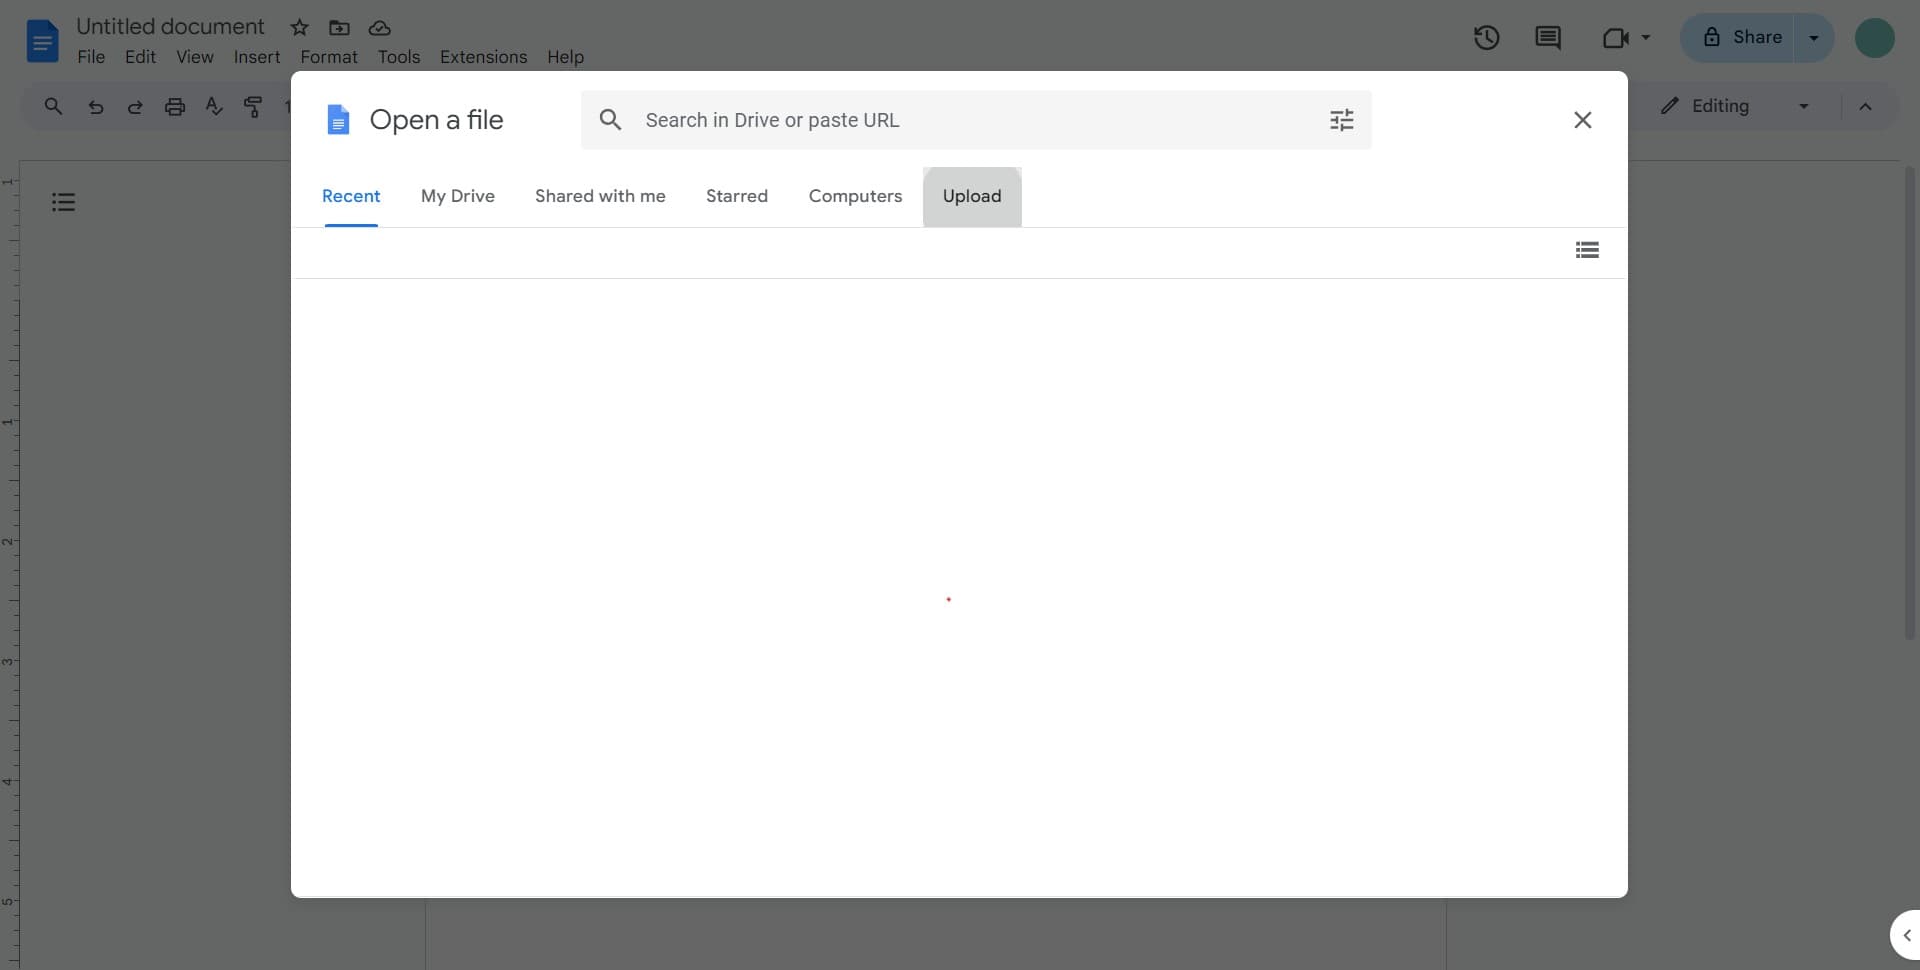1920x970 pixels.
Task: Switch to the My Drive tab
Action: [x=457, y=196]
